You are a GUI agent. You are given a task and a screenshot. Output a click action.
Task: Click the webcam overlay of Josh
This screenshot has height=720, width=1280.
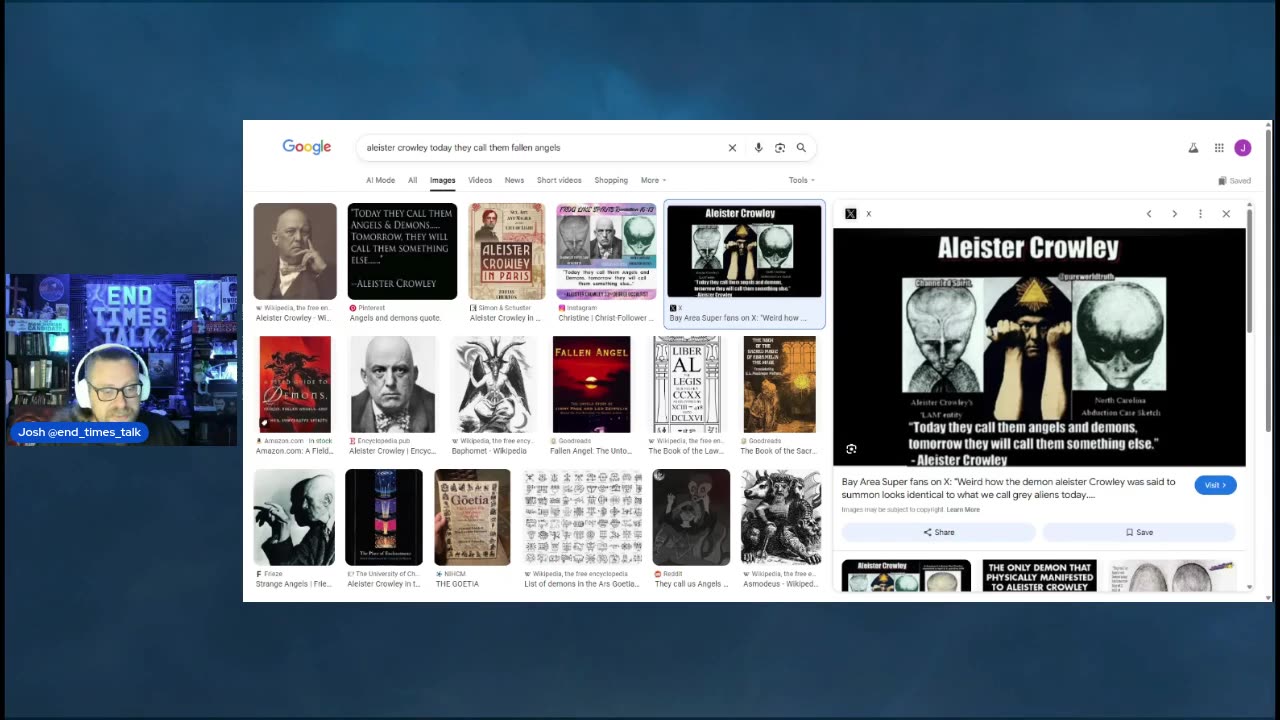121,360
